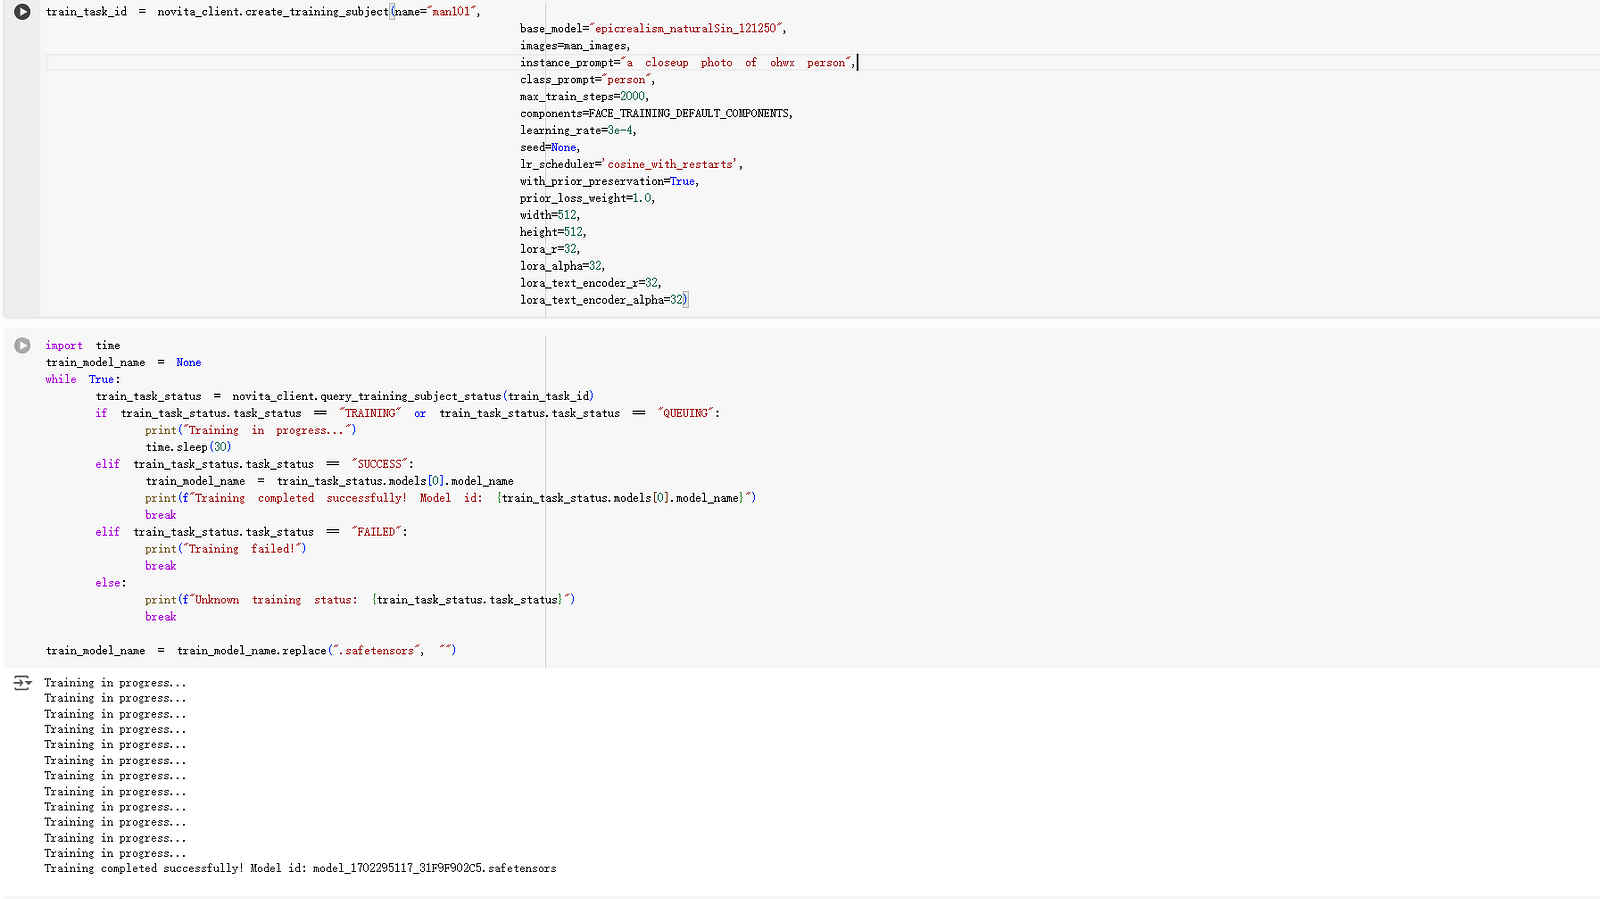Click the lr_scheduler 'cosine_with_restarts' string
This screenshot has height=899, width=1600.
(x=672, y=165)
